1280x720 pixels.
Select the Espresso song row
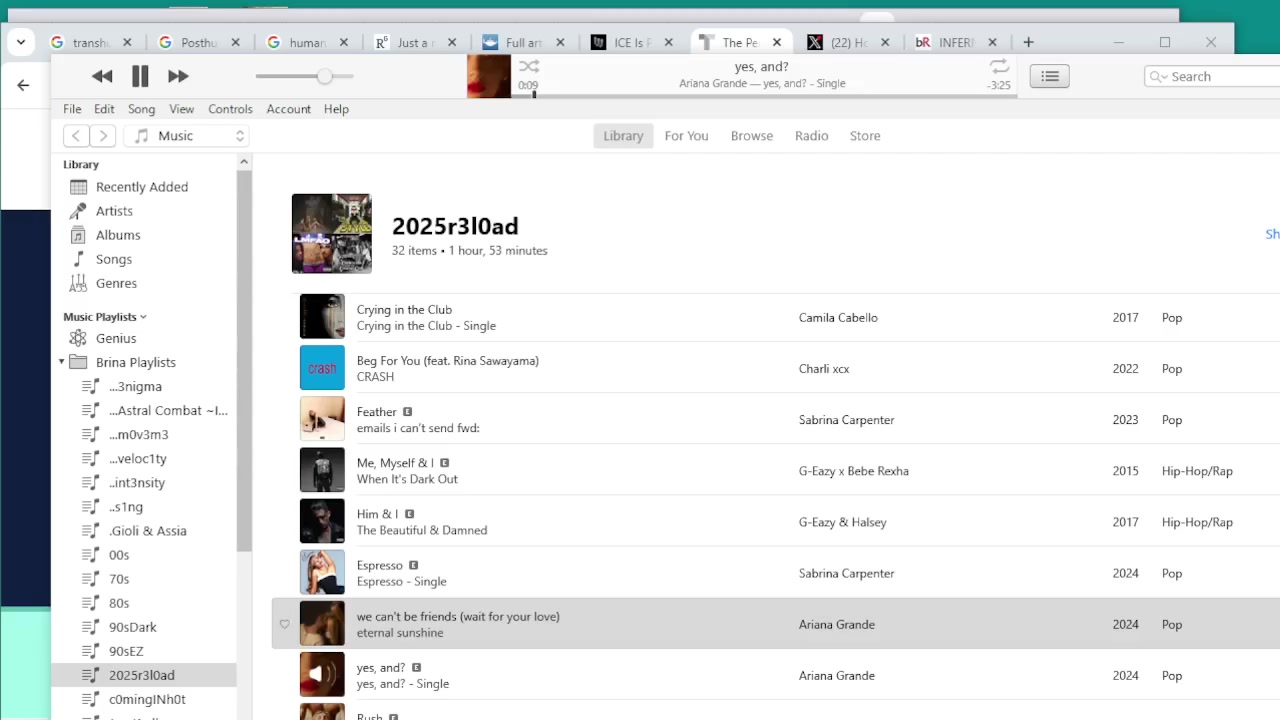(x=776, y=572)
